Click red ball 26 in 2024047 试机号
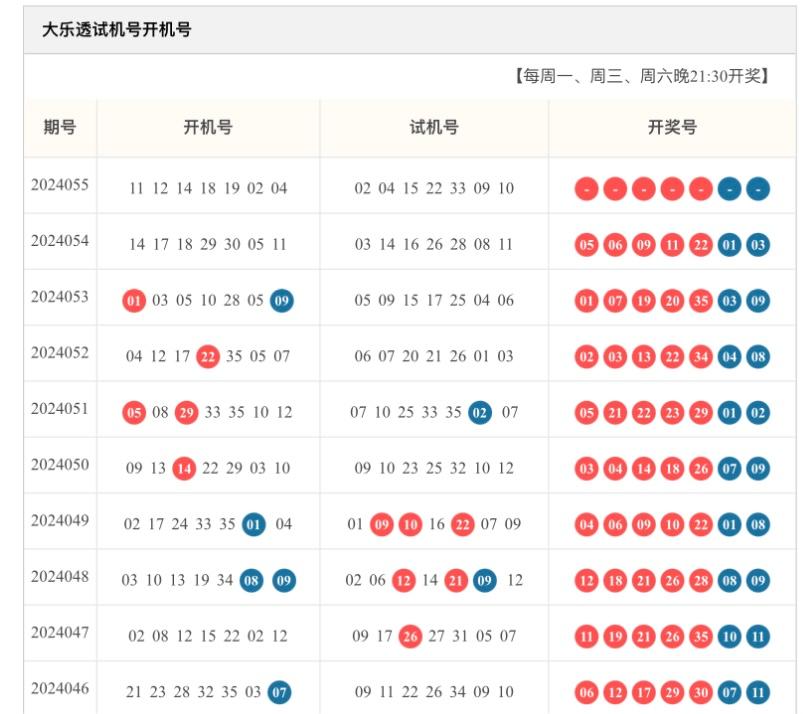This screenshot has width=803, height=714. (410, 637)
